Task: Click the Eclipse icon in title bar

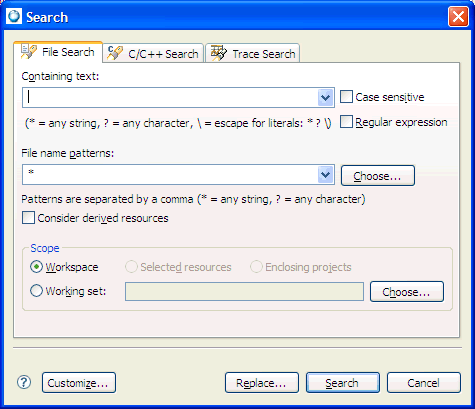Action: pos(14,17)
